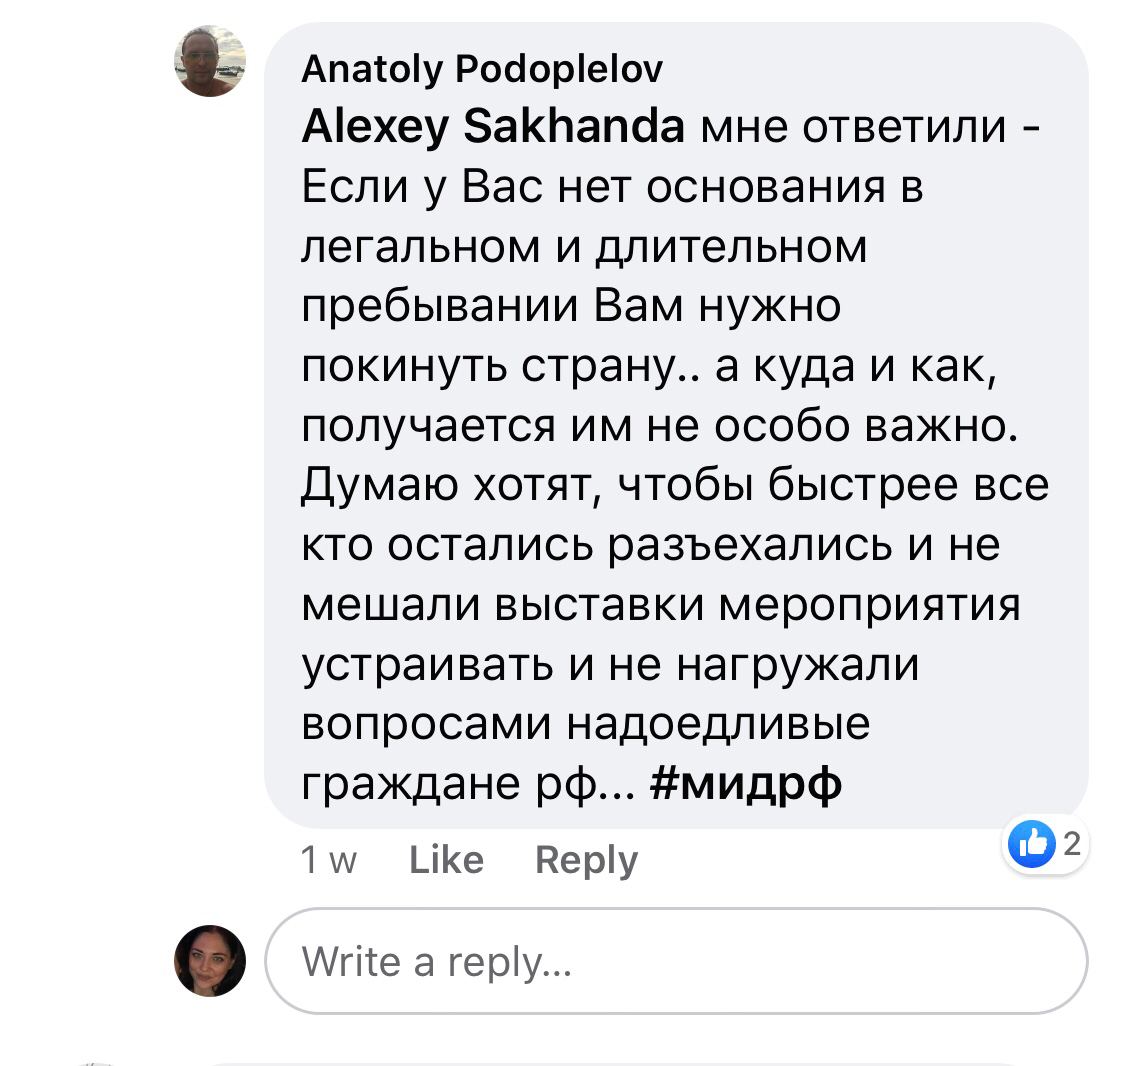The height and width of the screenshot is (1066, 1125).
Task: Open the #мидрф hashtag
Action: pos(746,783)
